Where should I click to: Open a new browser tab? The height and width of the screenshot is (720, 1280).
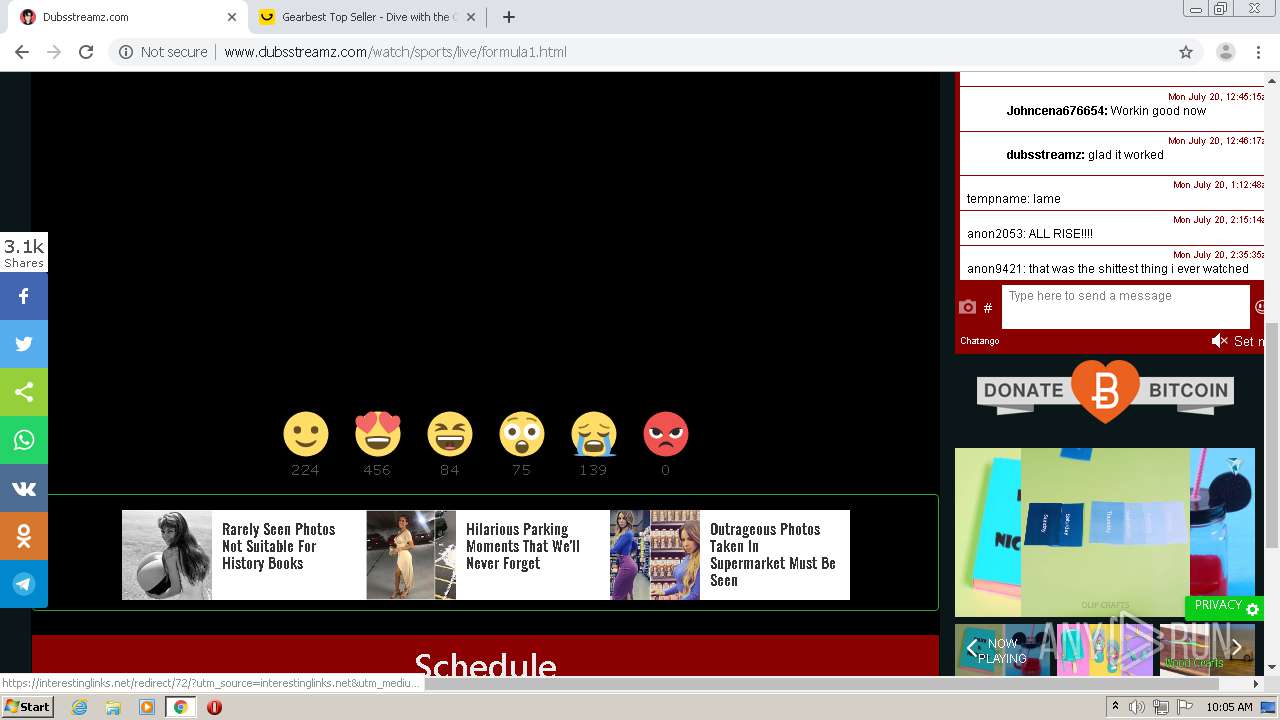508,17
